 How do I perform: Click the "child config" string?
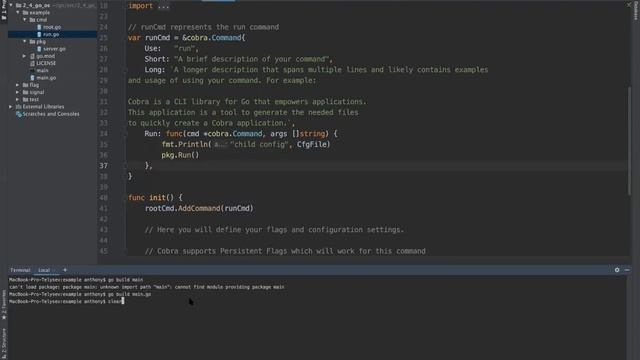pyautogui.click(x=259, y=144)
